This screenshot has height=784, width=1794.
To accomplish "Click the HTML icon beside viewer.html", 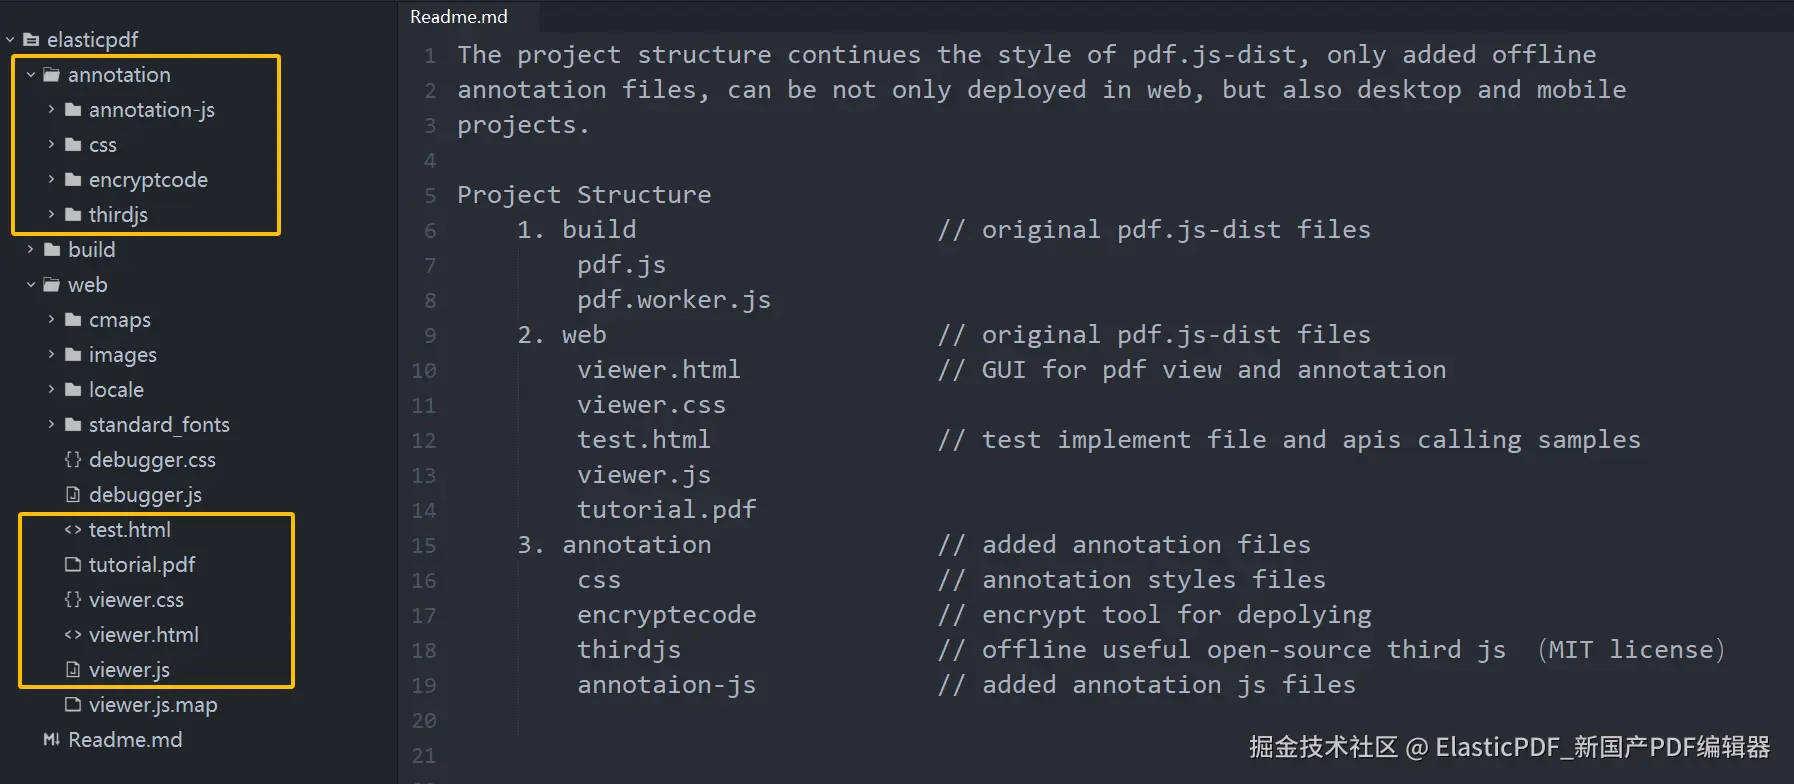I will (72, 634).
